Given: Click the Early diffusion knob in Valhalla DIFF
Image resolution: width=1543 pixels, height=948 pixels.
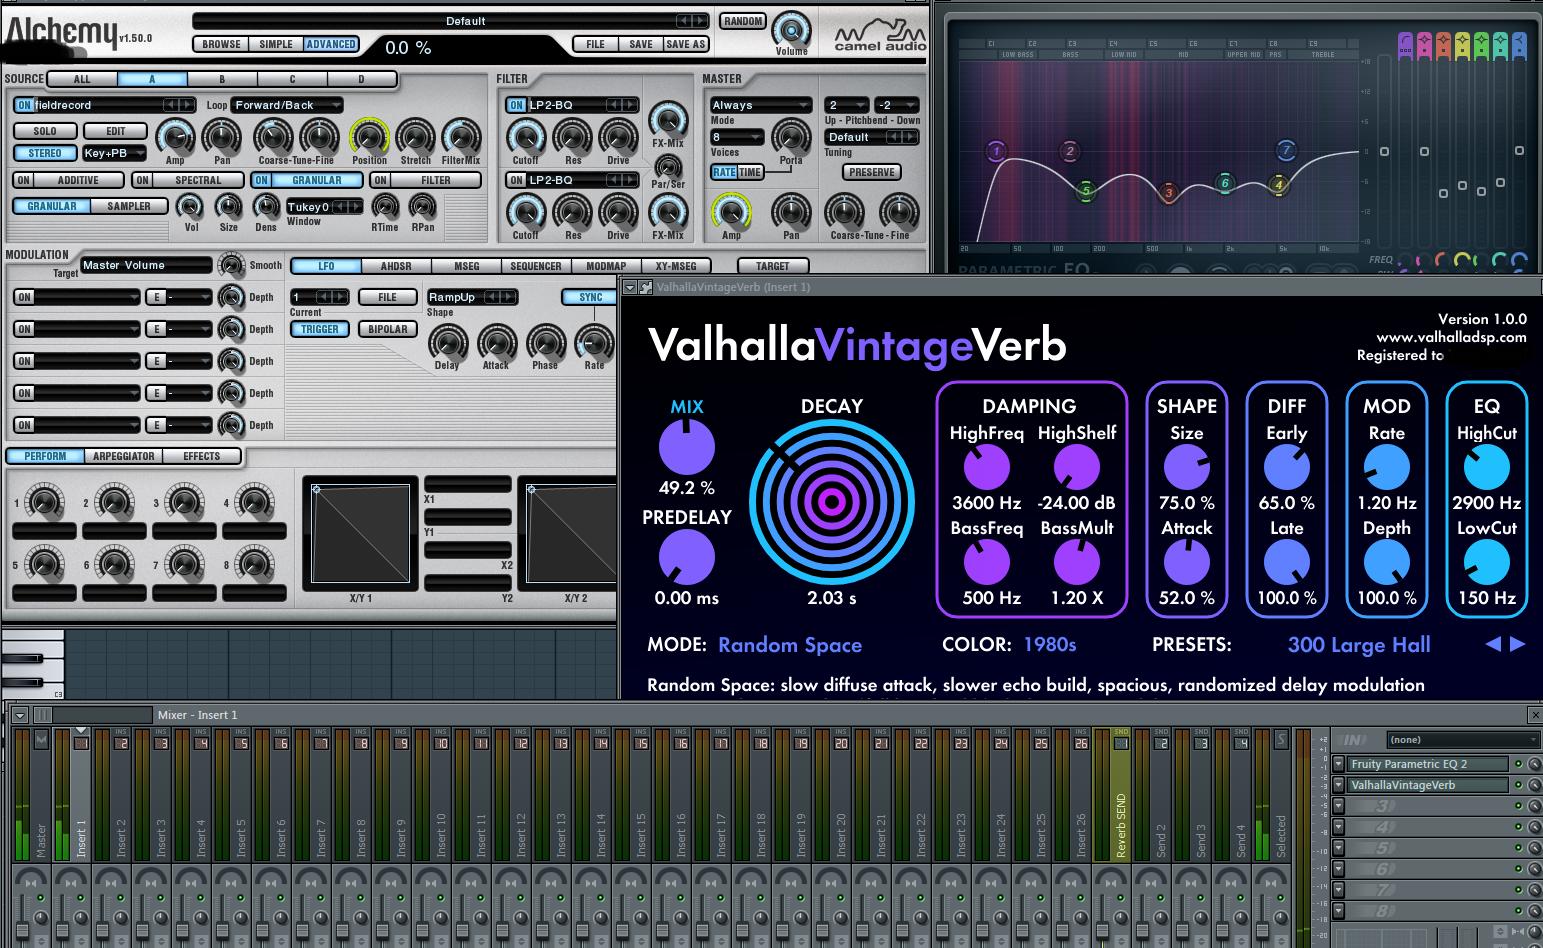Looking at the screenshot, I should click(x=1286, y=467).
